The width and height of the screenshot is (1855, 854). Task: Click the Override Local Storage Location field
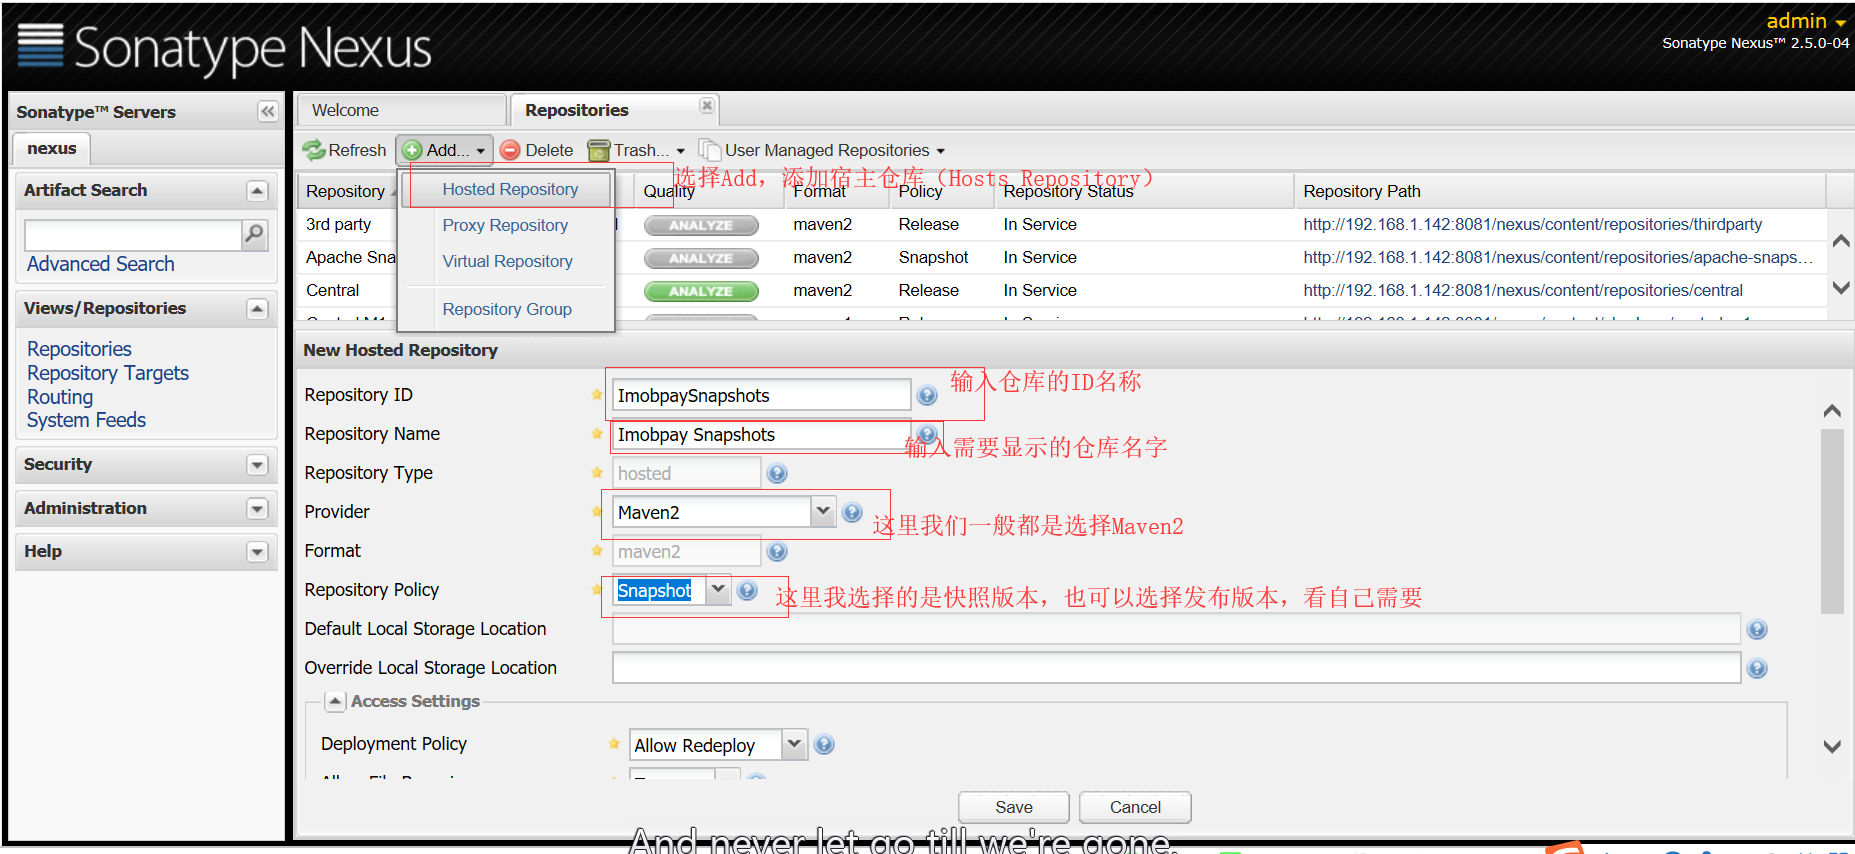tap(1176, 668)
